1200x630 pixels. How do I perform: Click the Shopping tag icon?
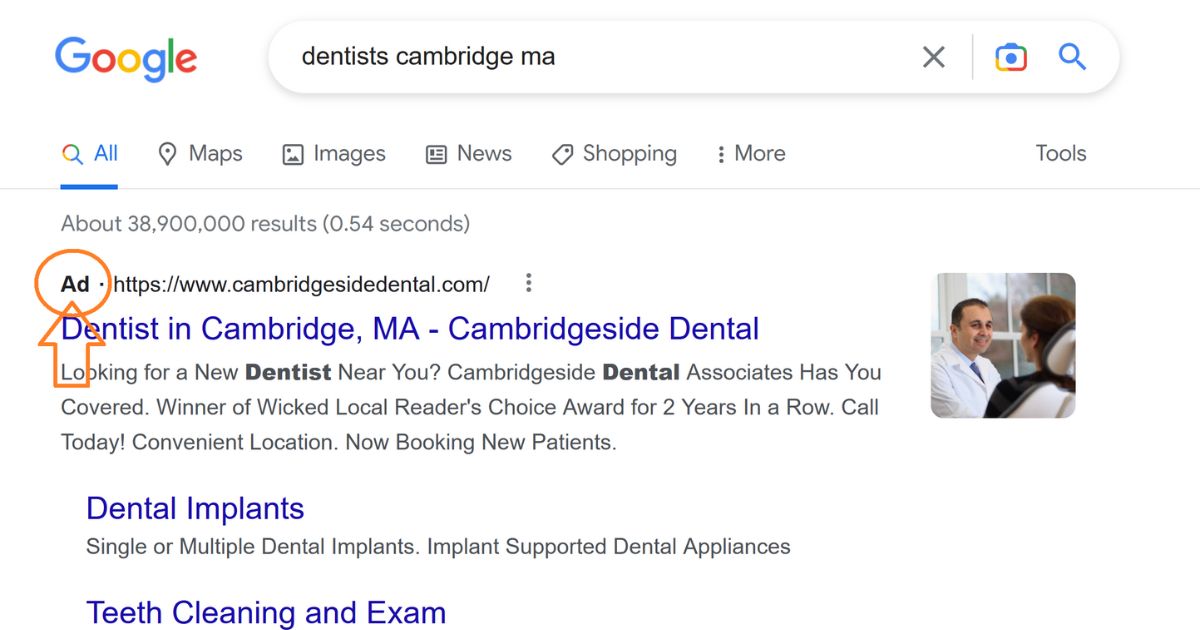click(x=563, y=154)
